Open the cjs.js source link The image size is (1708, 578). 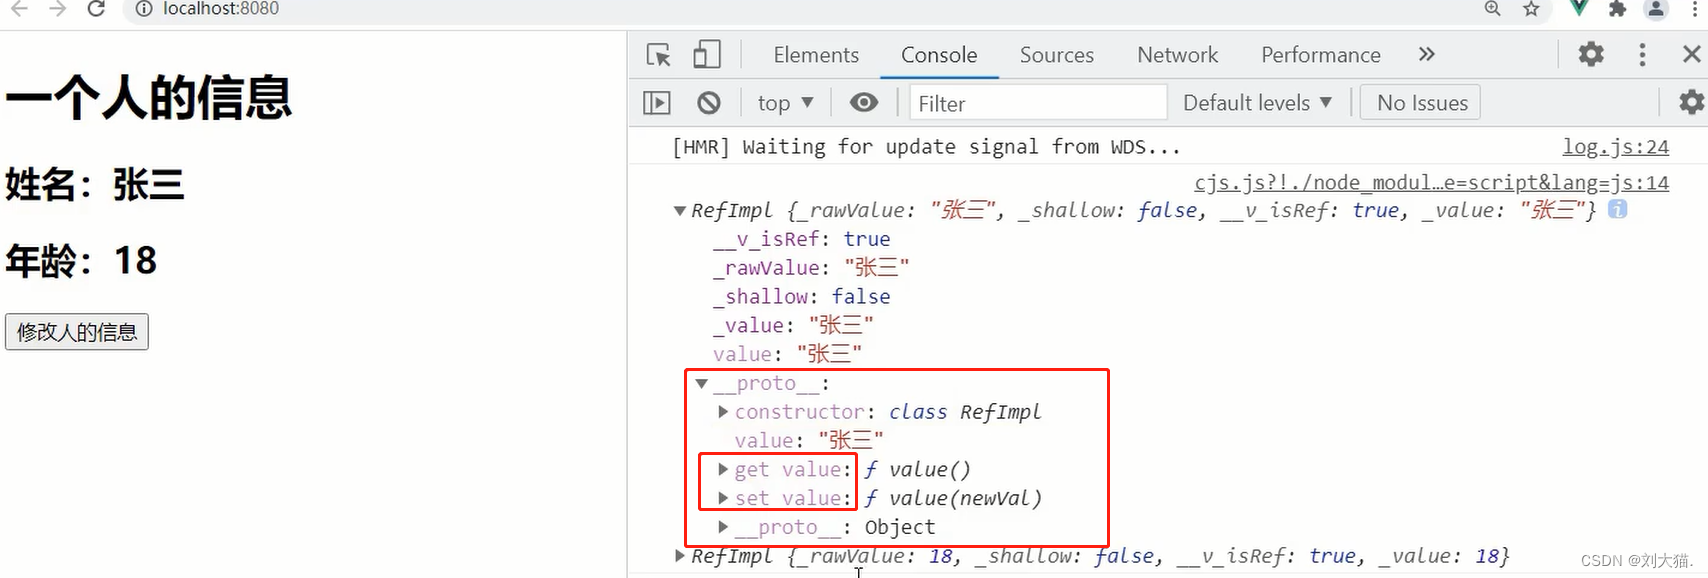coord(1432,183)
